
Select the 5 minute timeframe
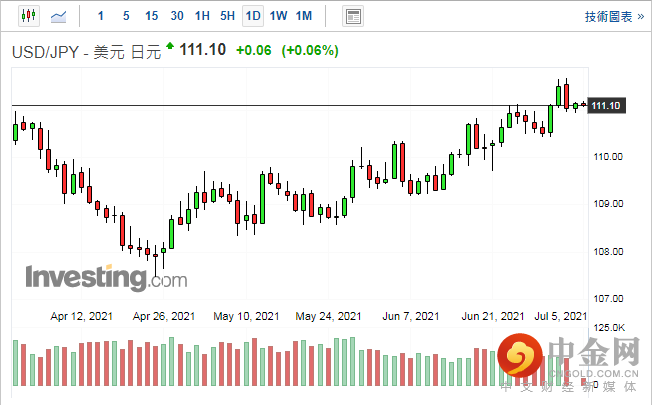click(126, 16)
